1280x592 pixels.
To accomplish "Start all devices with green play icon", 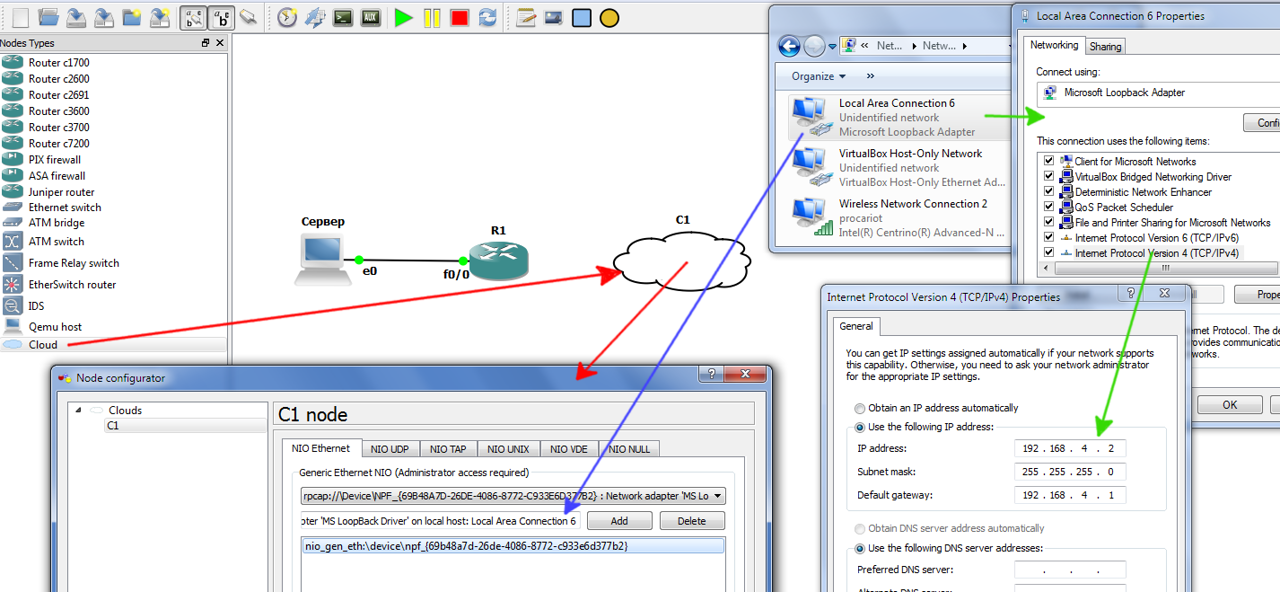I will [x=404, y=17].
